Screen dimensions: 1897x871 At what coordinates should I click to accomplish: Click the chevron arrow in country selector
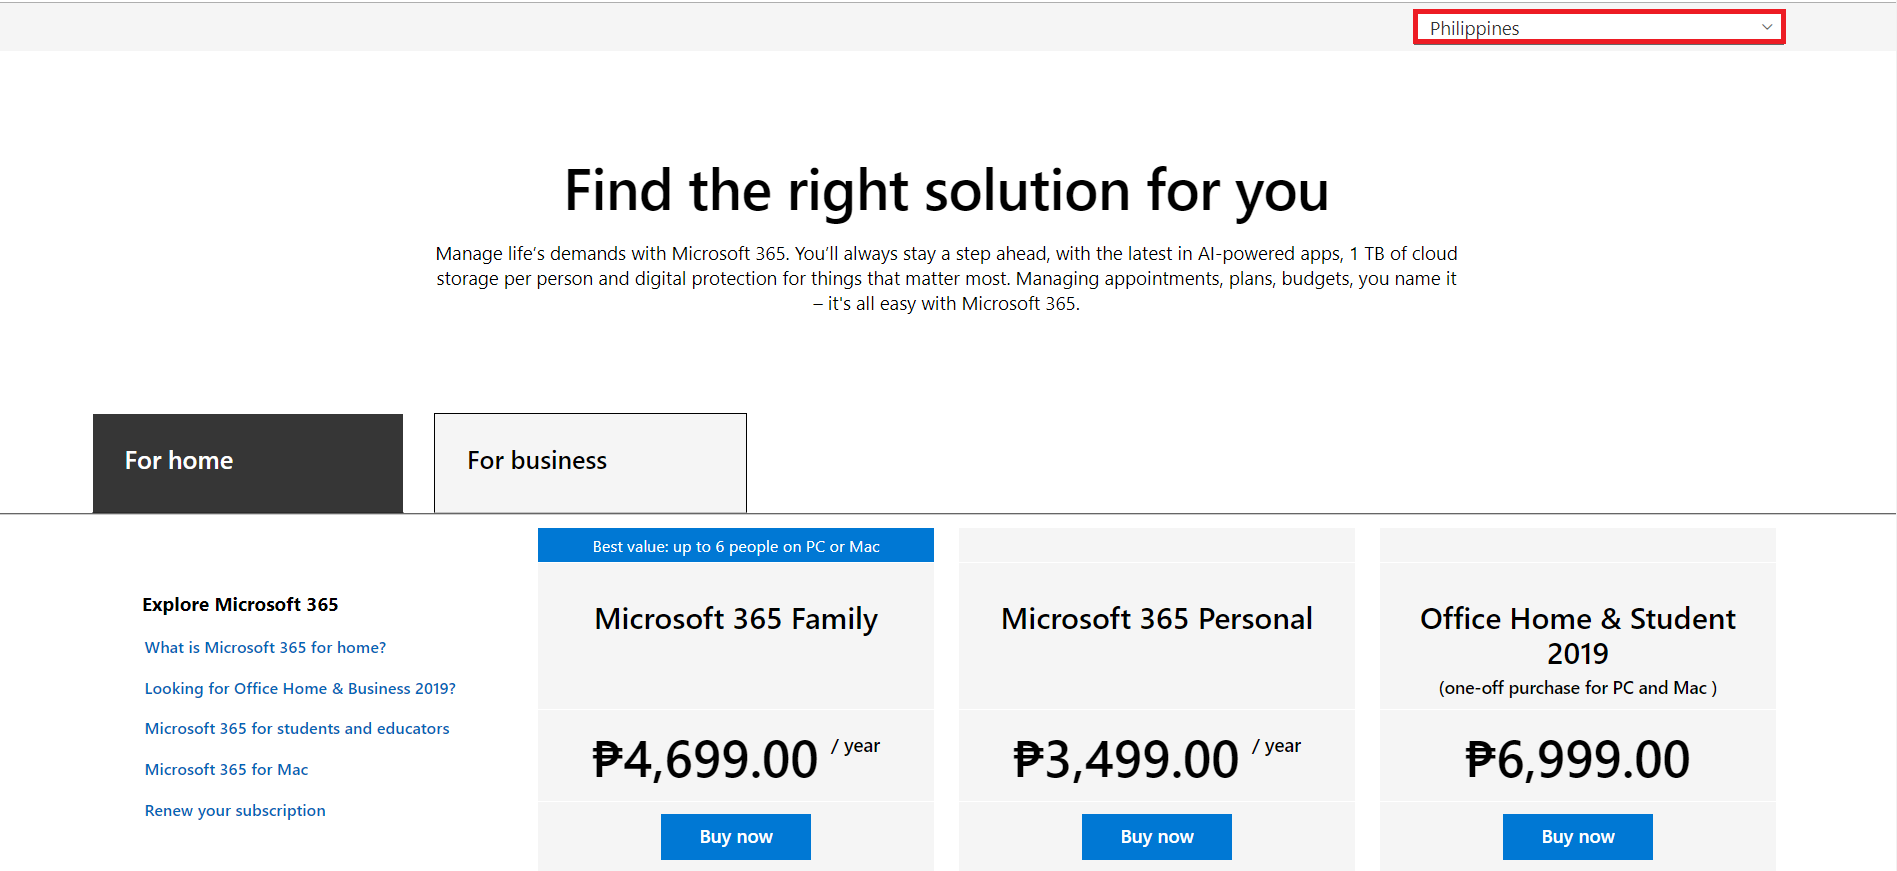[1767, 27]
